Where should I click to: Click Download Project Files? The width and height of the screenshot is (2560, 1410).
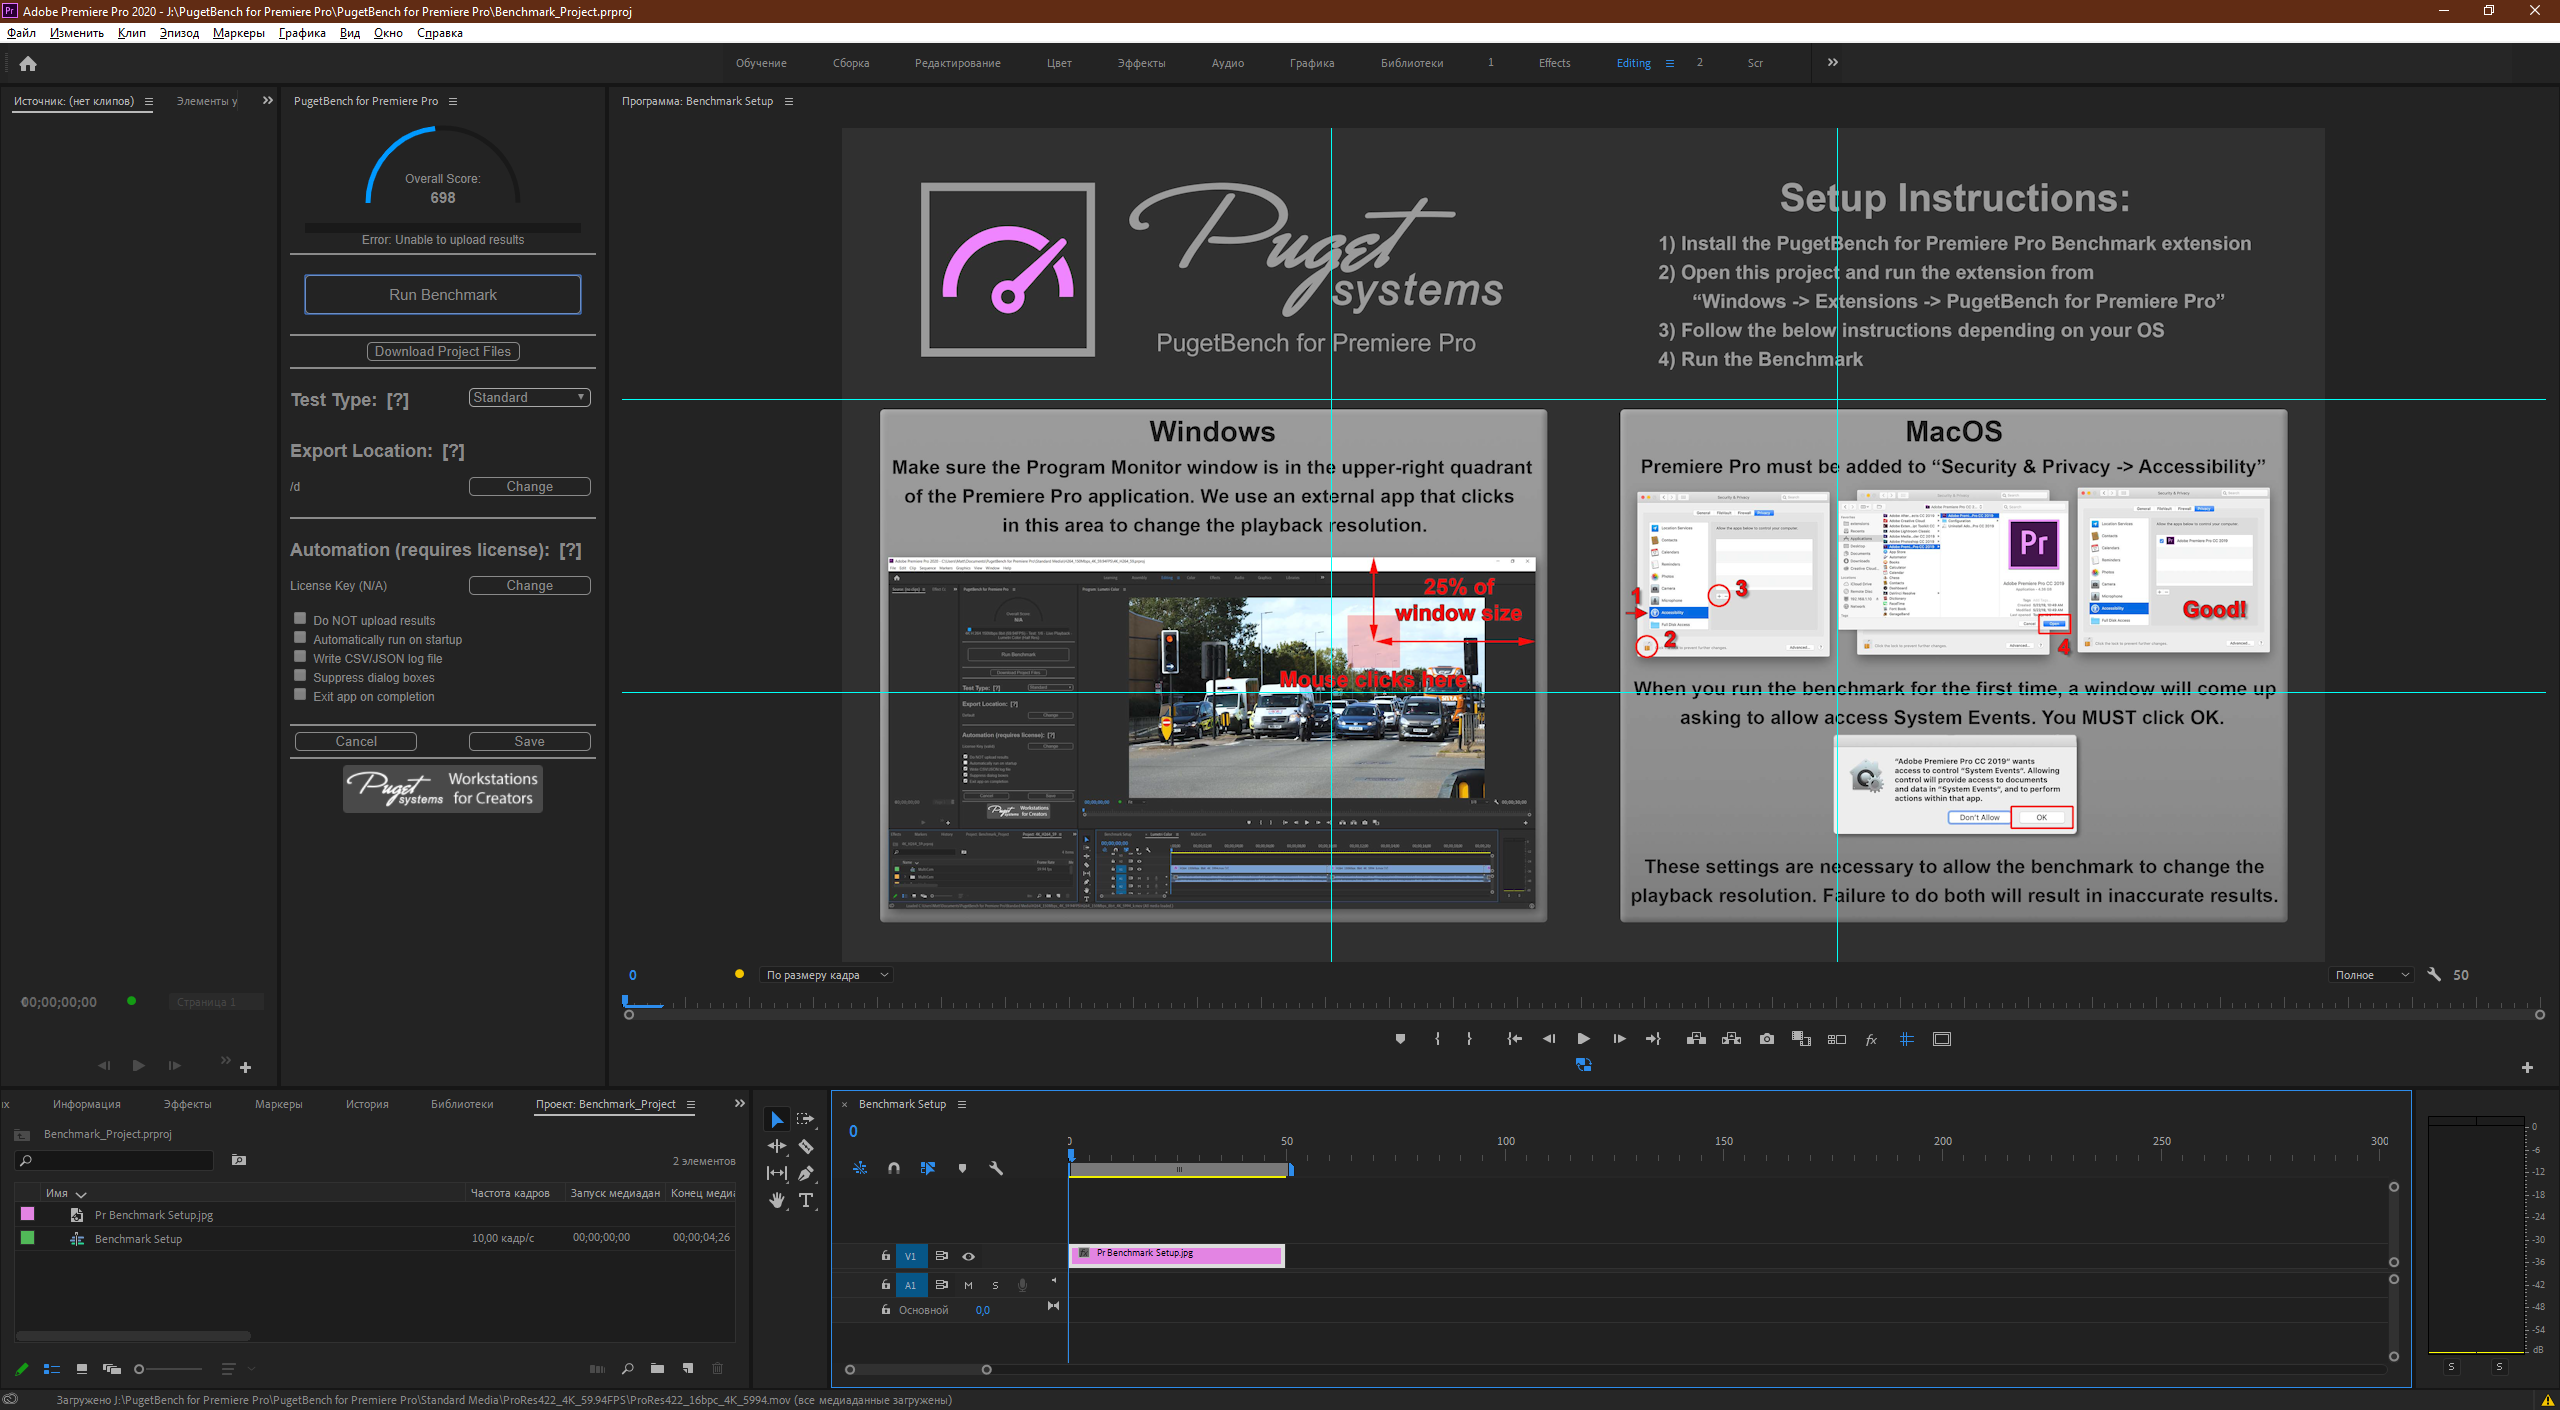tap(443, 351)
